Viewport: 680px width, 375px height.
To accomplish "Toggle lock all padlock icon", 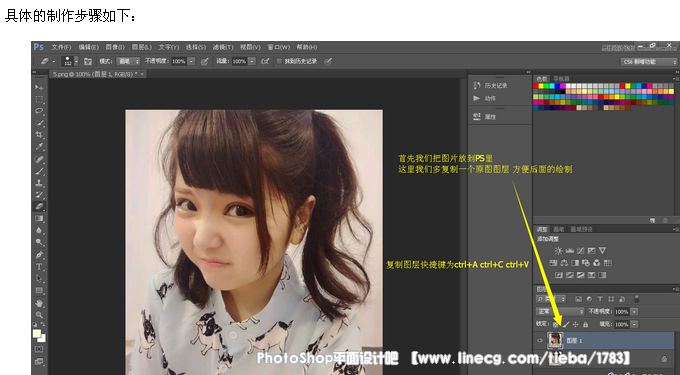I will coord(585,324).
